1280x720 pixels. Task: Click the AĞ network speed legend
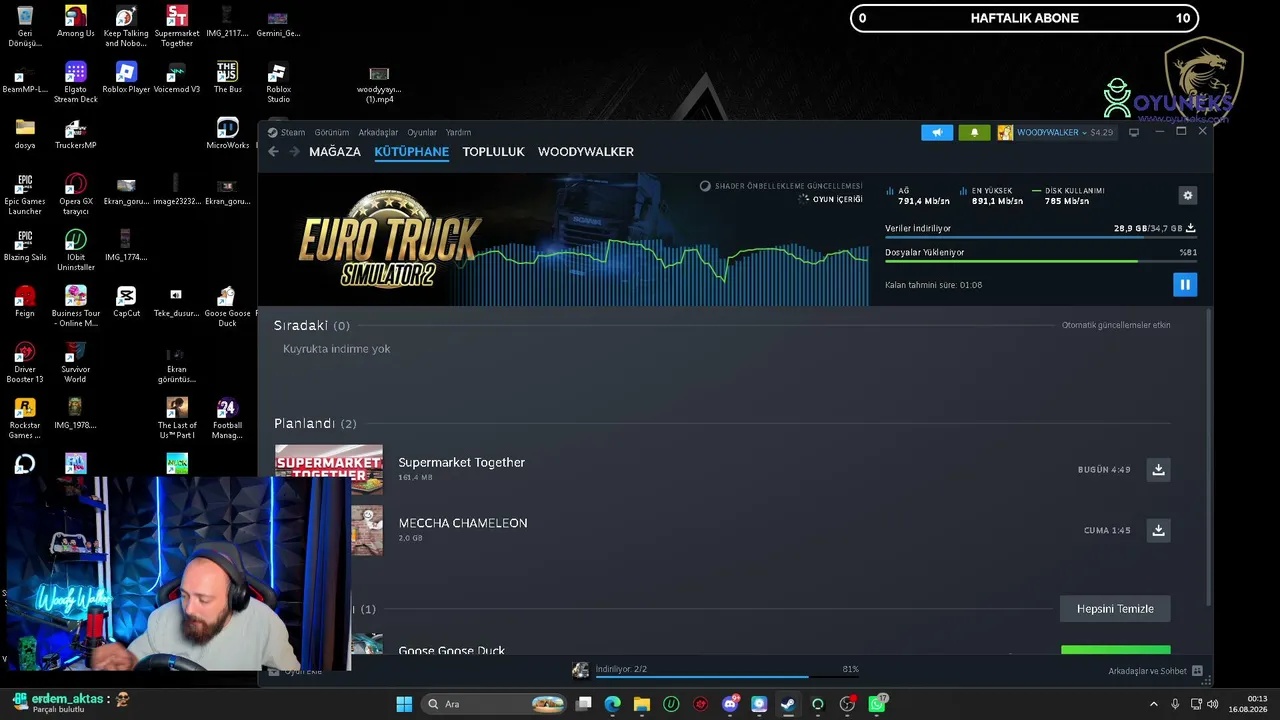tap(917, 196)
